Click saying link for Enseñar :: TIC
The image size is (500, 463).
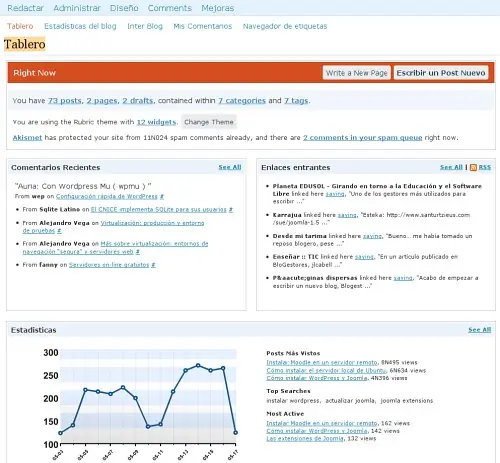point(364,257)
